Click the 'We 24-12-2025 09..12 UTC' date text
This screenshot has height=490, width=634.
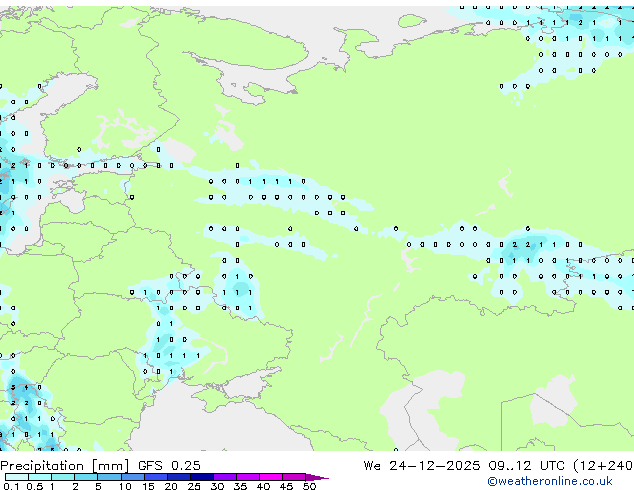464,466
